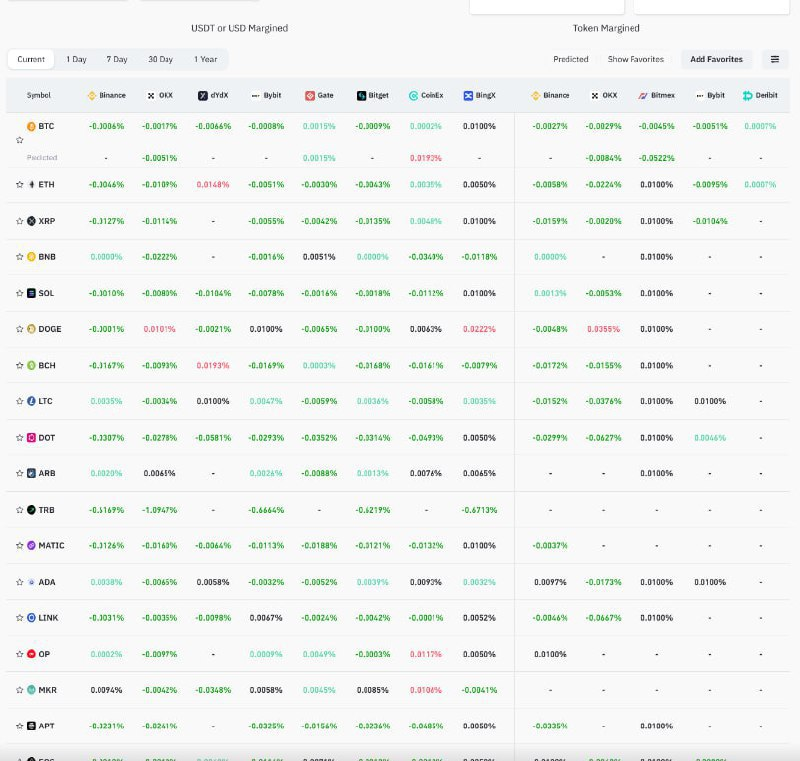This screenshot has width=800, height=761.
Task: Click the XRP coin icon
Action: coord(31,221)
